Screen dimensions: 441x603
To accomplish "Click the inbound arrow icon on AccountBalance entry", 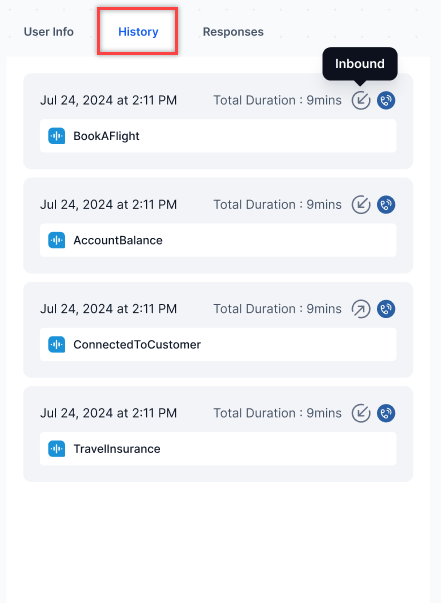I will (x=361, y=205).
